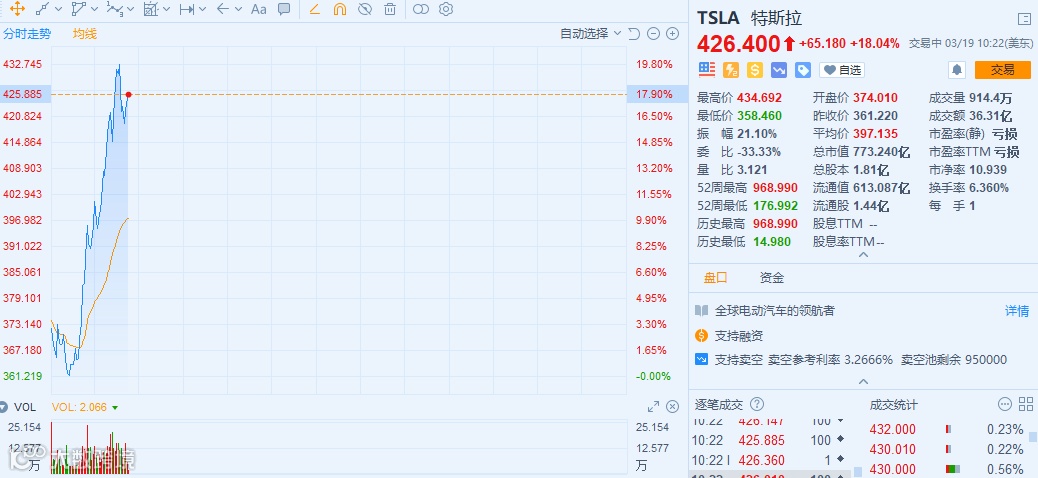The image size is (1038, 478).
Task: Open arrow tool dropdown arrow
Action: coord(238,9)
